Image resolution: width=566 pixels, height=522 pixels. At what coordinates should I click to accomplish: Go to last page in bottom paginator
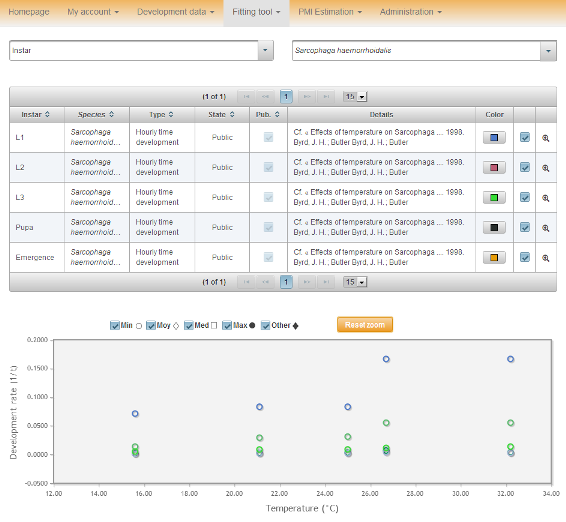(326, 282)
